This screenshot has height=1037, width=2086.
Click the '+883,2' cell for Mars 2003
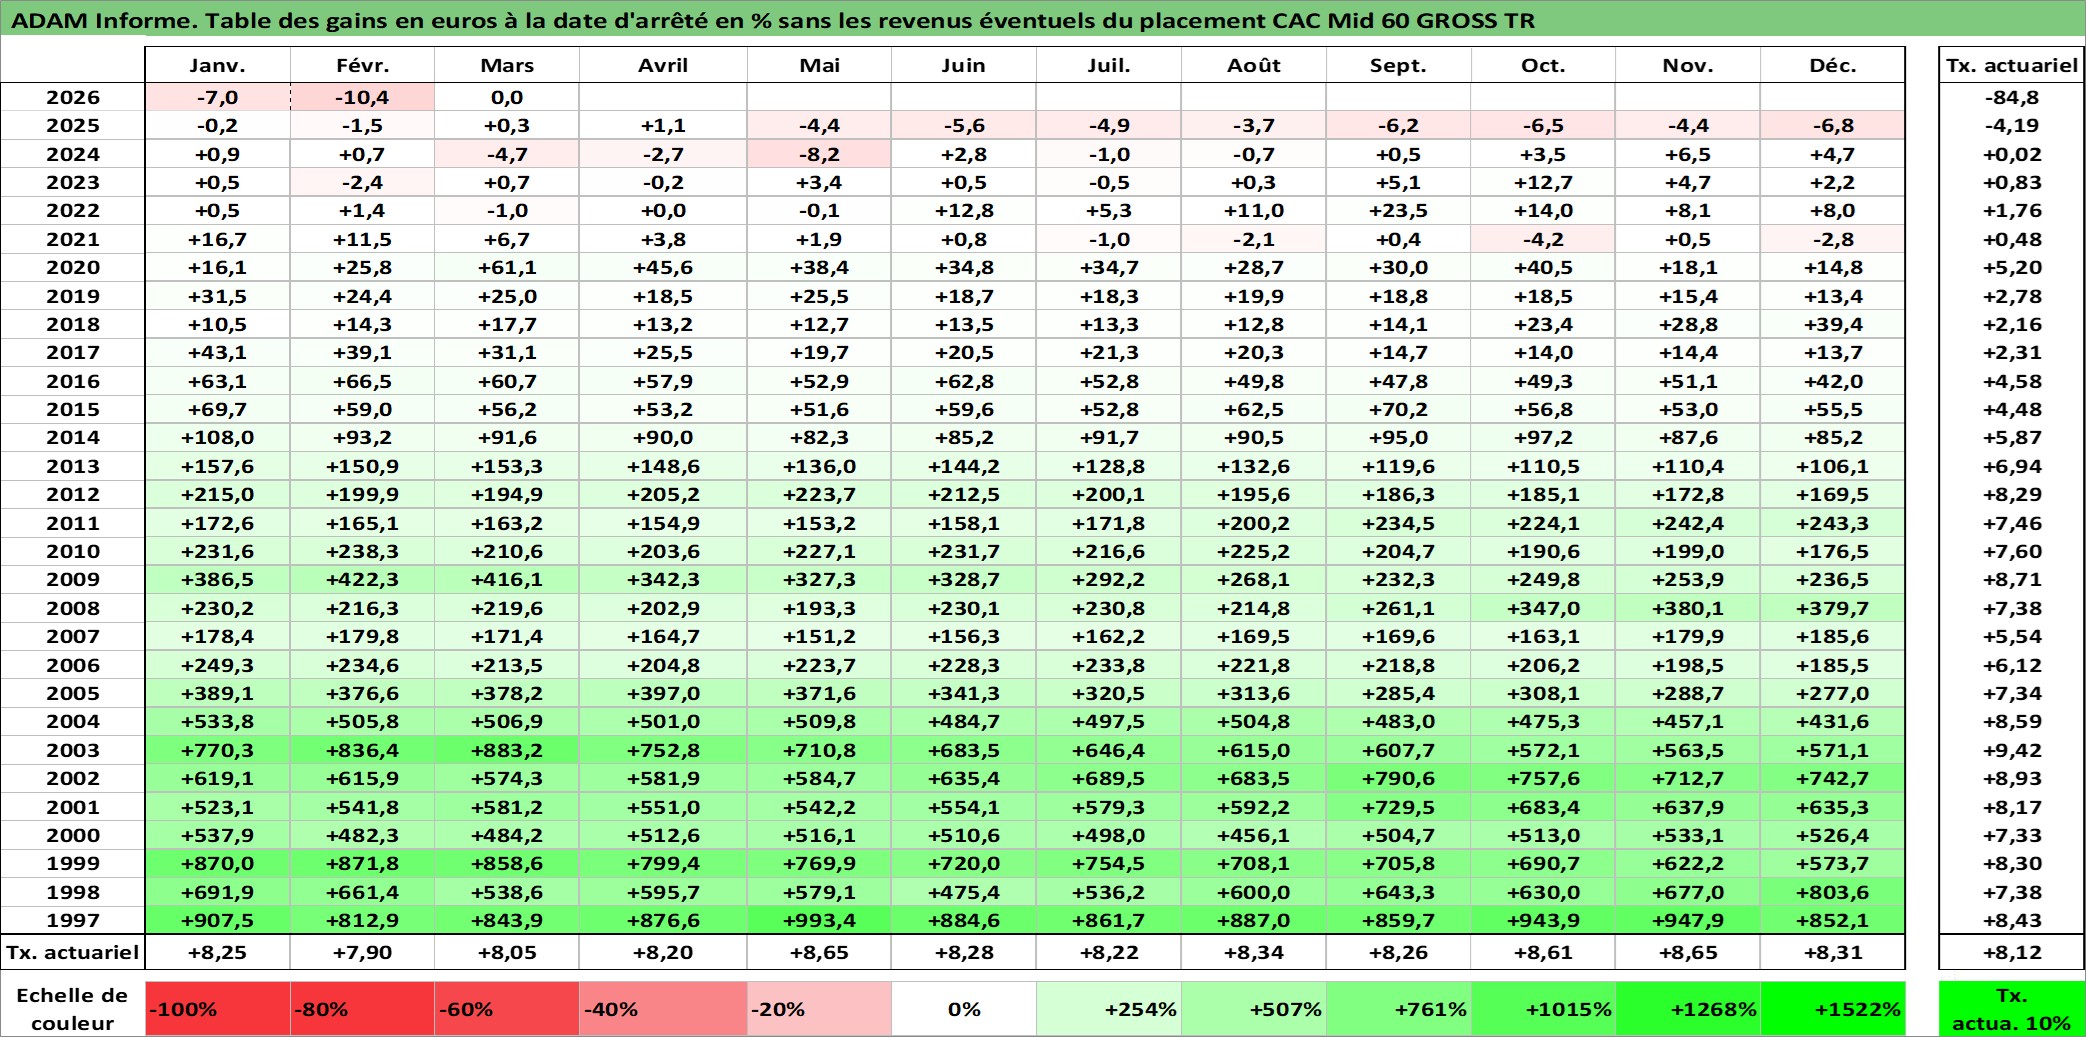point(507,750)
